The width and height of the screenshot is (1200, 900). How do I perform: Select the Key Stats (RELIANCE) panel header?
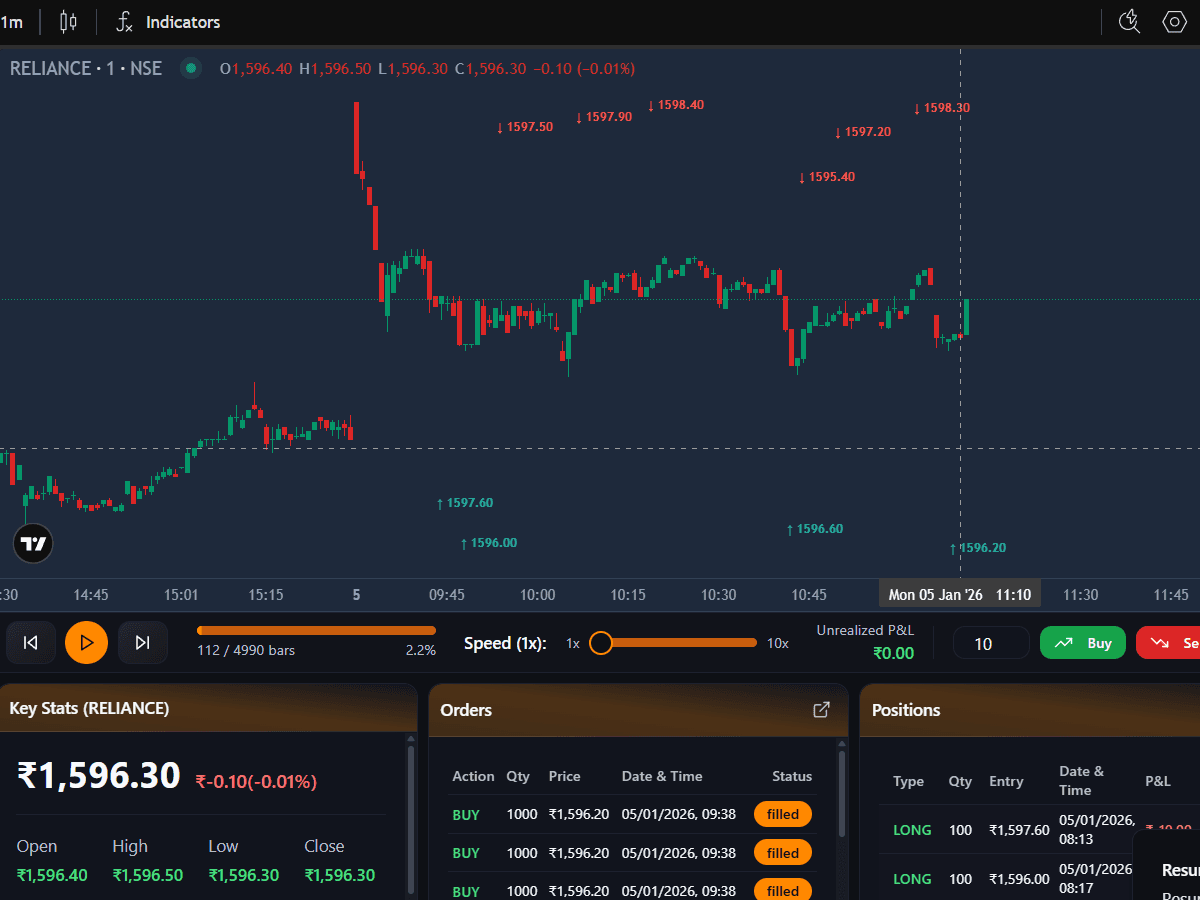pos(90,707)
